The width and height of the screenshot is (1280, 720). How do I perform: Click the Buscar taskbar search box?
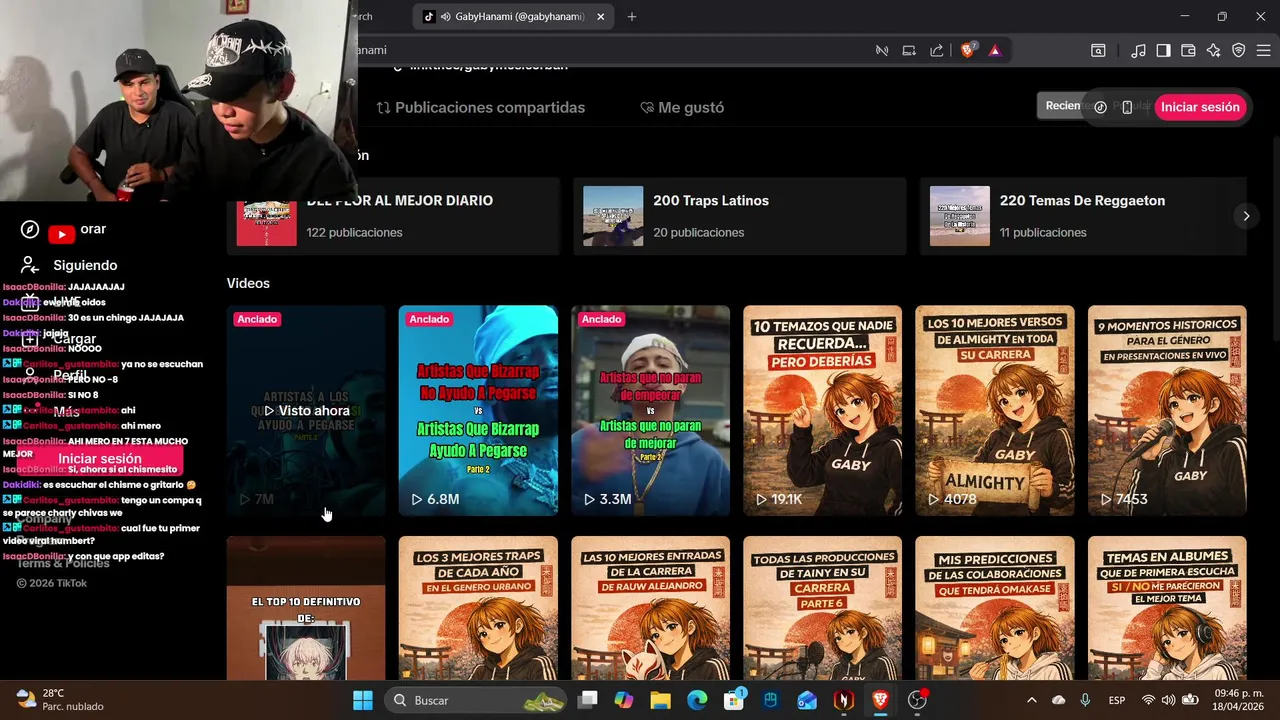476,700
